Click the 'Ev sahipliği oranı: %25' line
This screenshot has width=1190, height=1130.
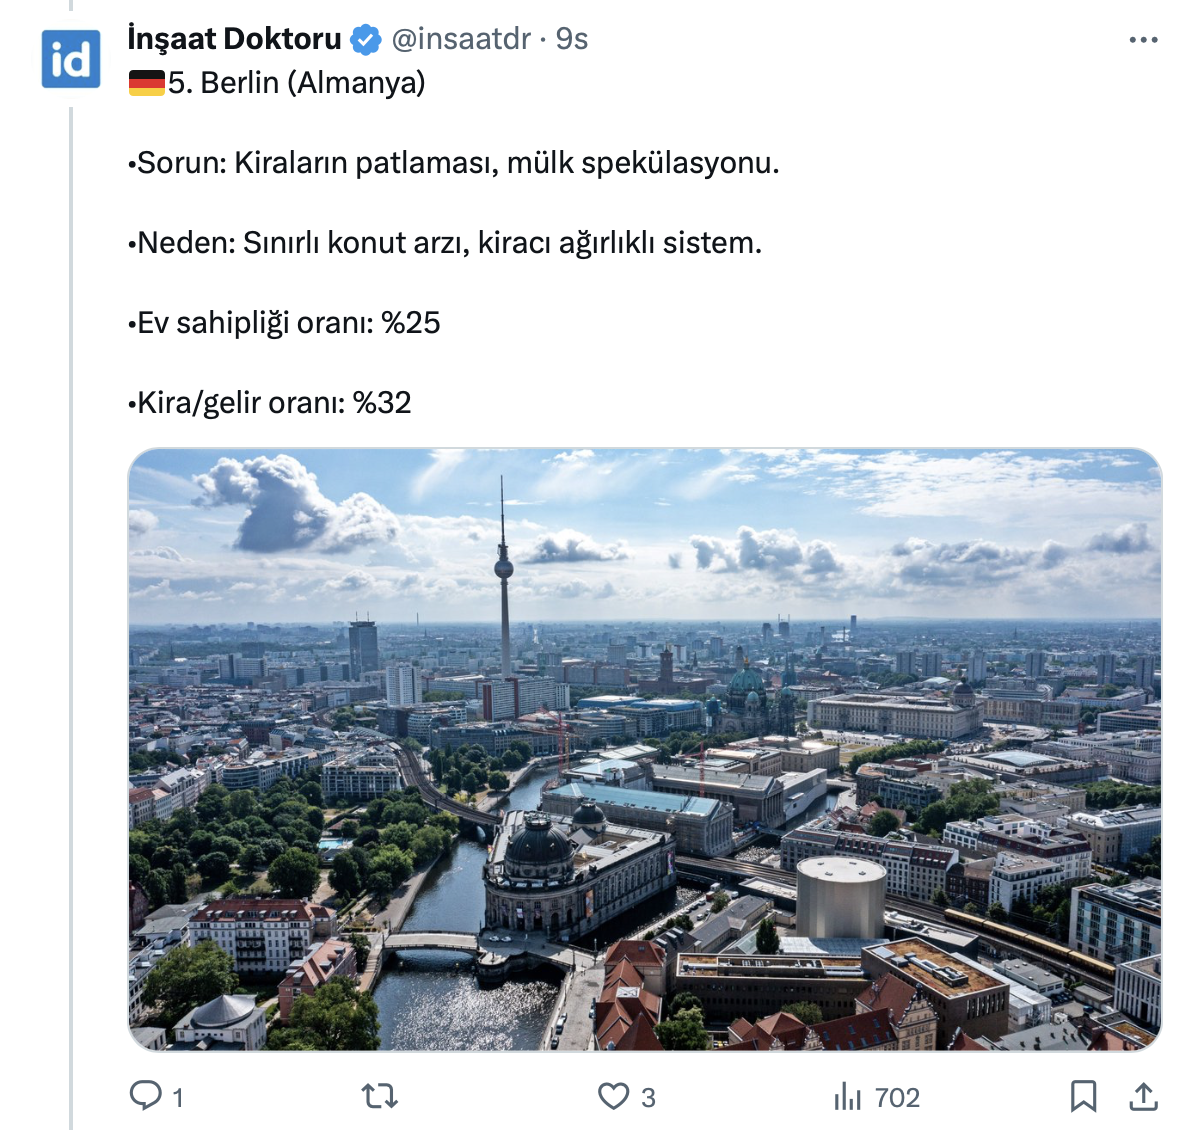(285, 323)
